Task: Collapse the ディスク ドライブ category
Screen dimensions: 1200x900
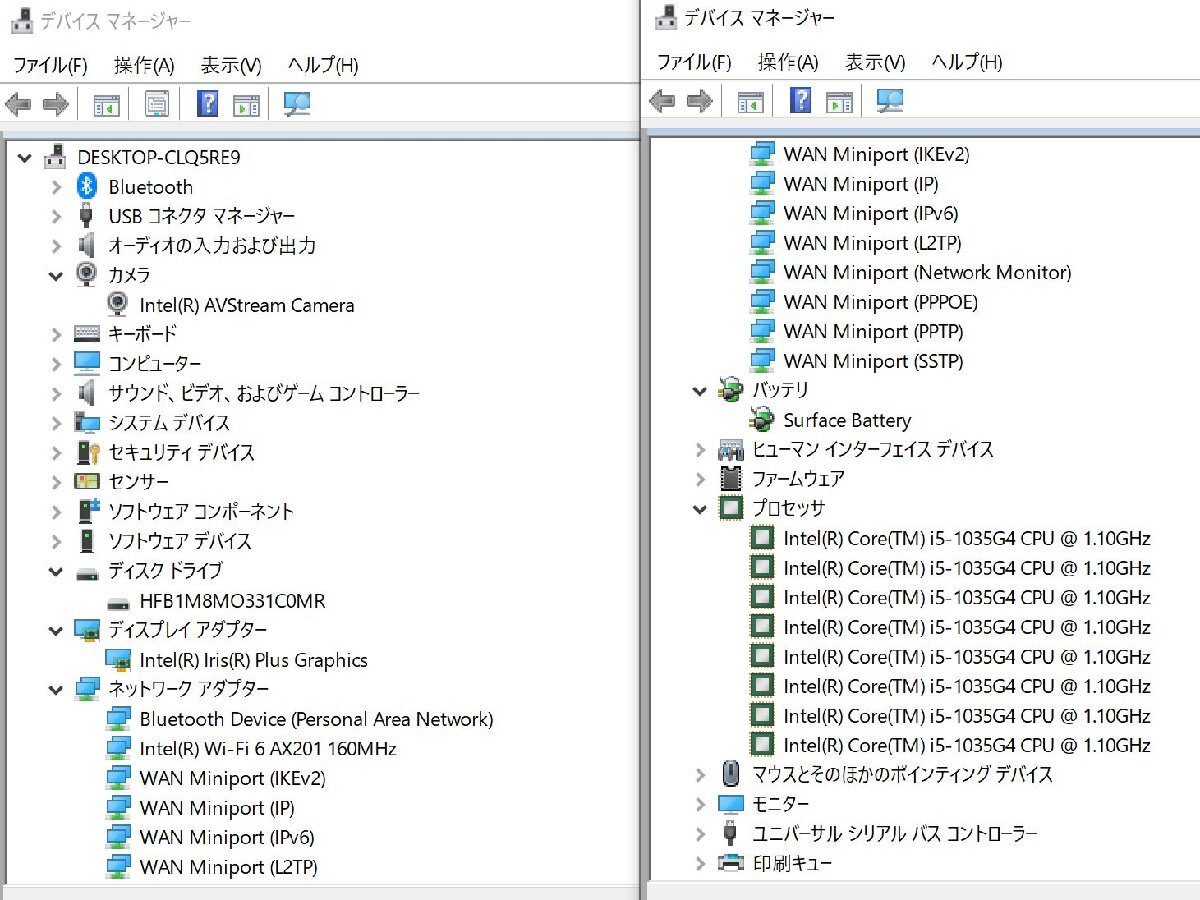Action: click(56, 572)
